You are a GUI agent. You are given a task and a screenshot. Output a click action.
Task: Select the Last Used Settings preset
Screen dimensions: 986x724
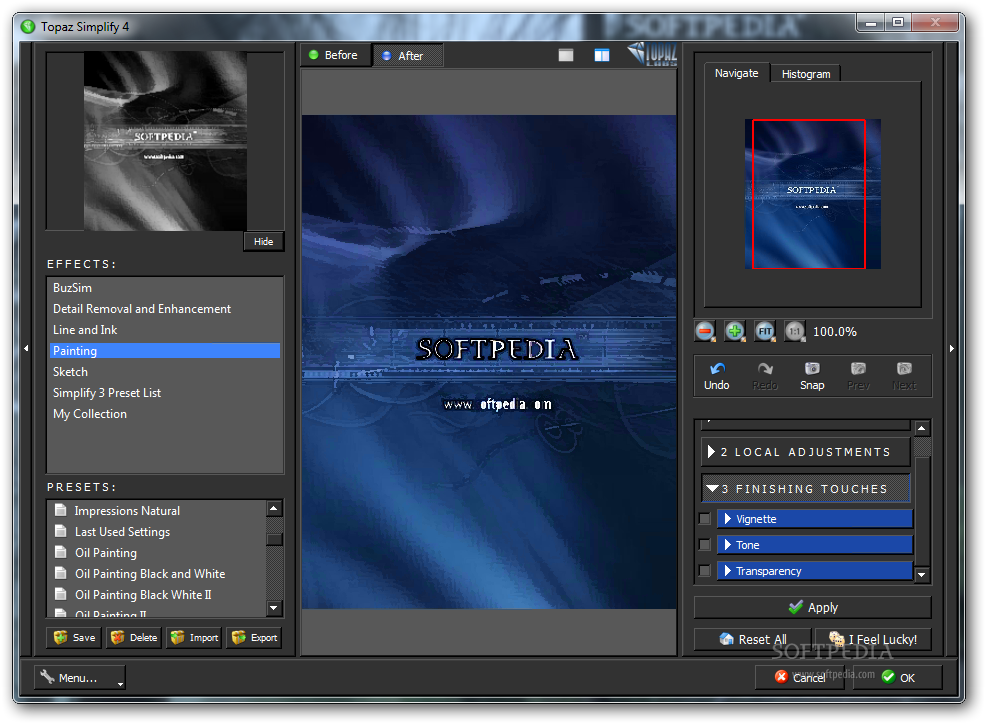tap(123, 532)
